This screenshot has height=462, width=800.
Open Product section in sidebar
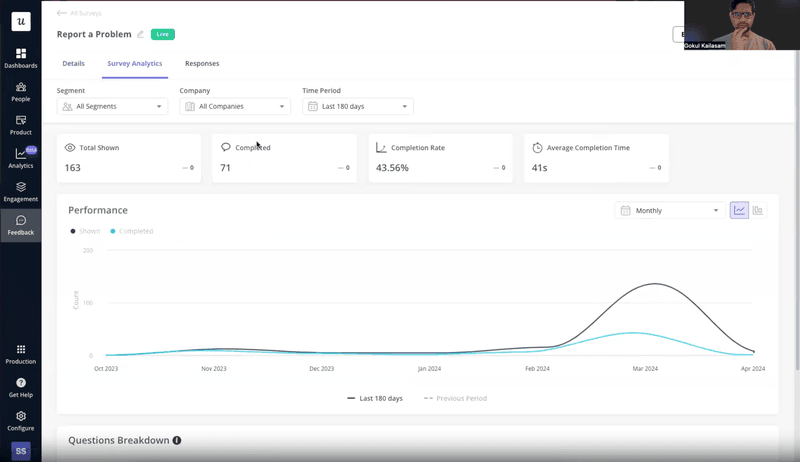click(21, 125)
